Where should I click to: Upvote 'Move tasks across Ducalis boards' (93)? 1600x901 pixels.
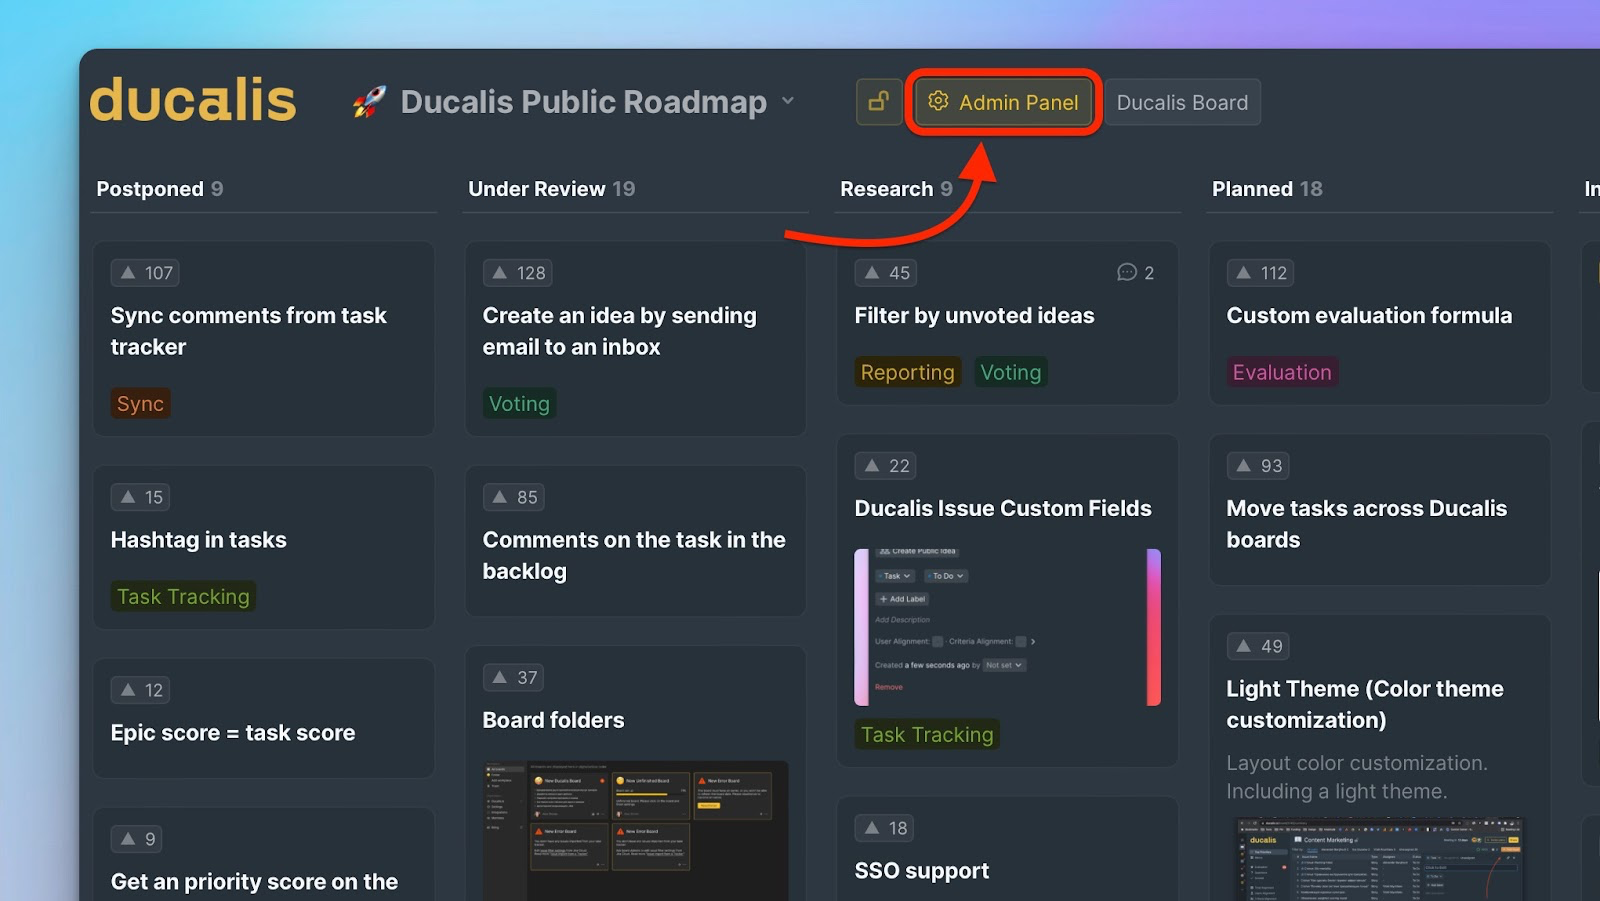click(1258, 466)
